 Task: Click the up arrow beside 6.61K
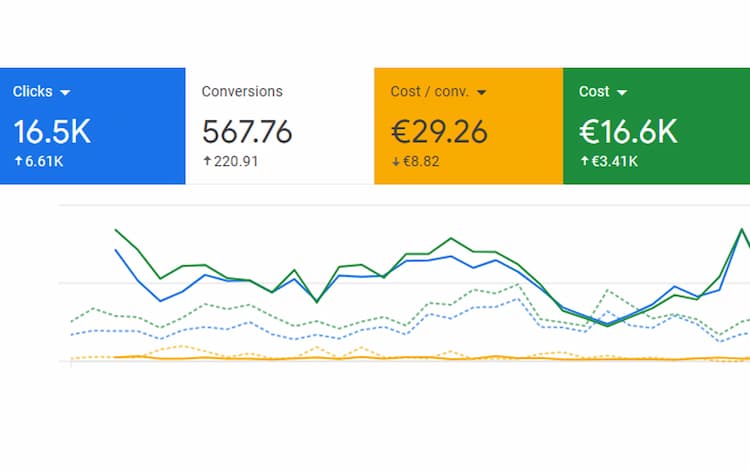(x=17, y=160)
